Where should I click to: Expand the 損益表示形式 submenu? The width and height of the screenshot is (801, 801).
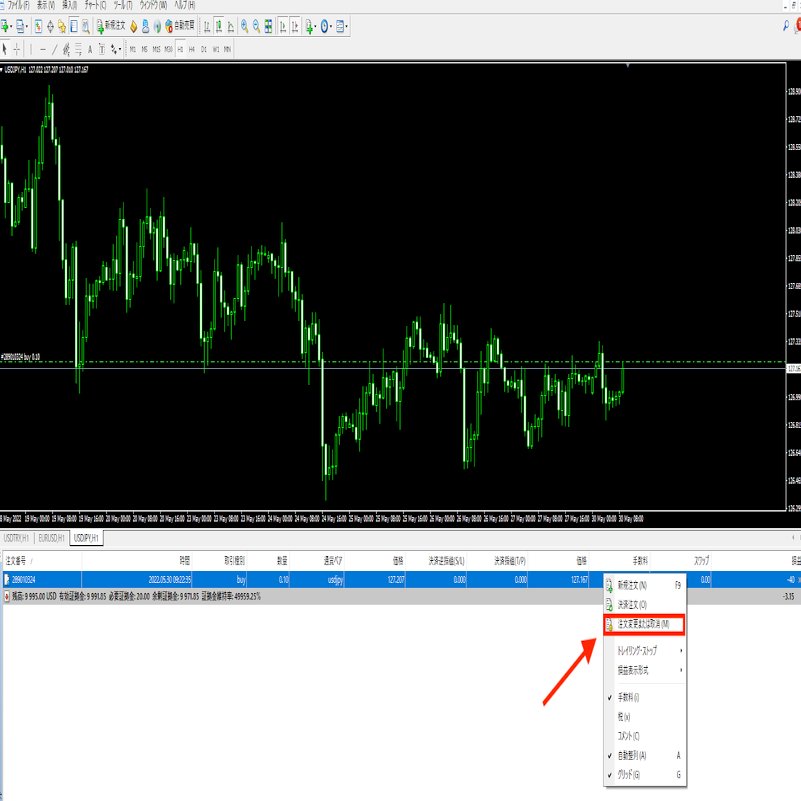[x=645, y=670]
